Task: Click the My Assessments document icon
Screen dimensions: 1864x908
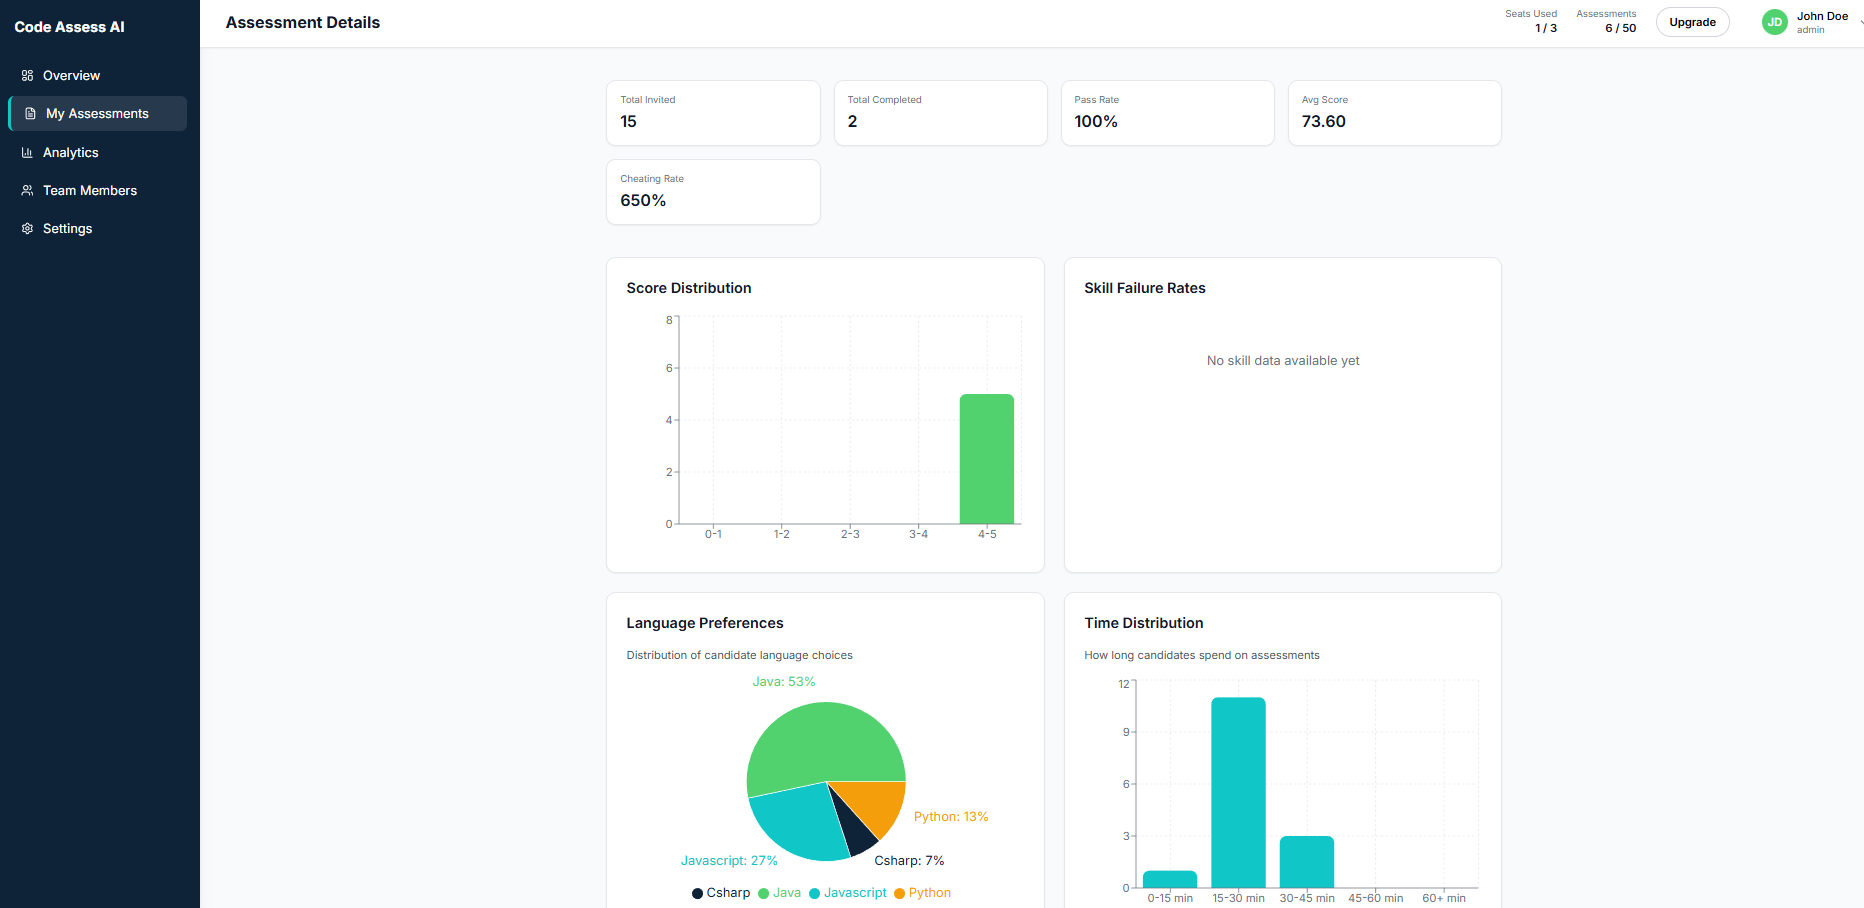Action: point(28,113)
